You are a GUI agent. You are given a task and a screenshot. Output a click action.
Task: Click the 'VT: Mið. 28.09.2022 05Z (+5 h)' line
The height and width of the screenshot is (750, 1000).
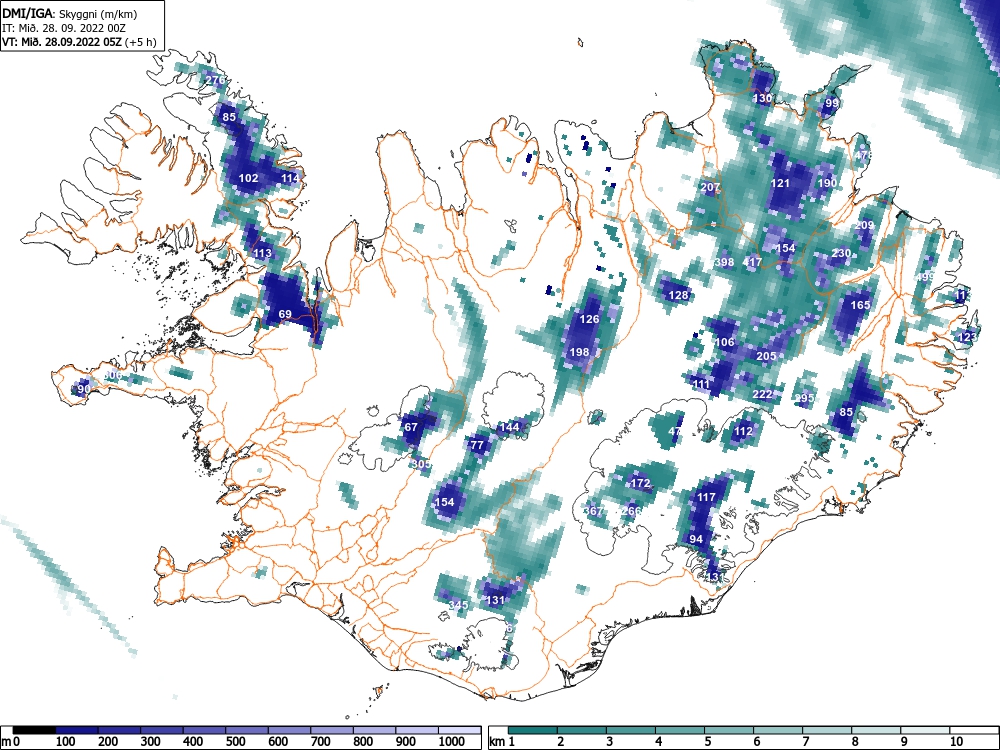pos(79,42)
